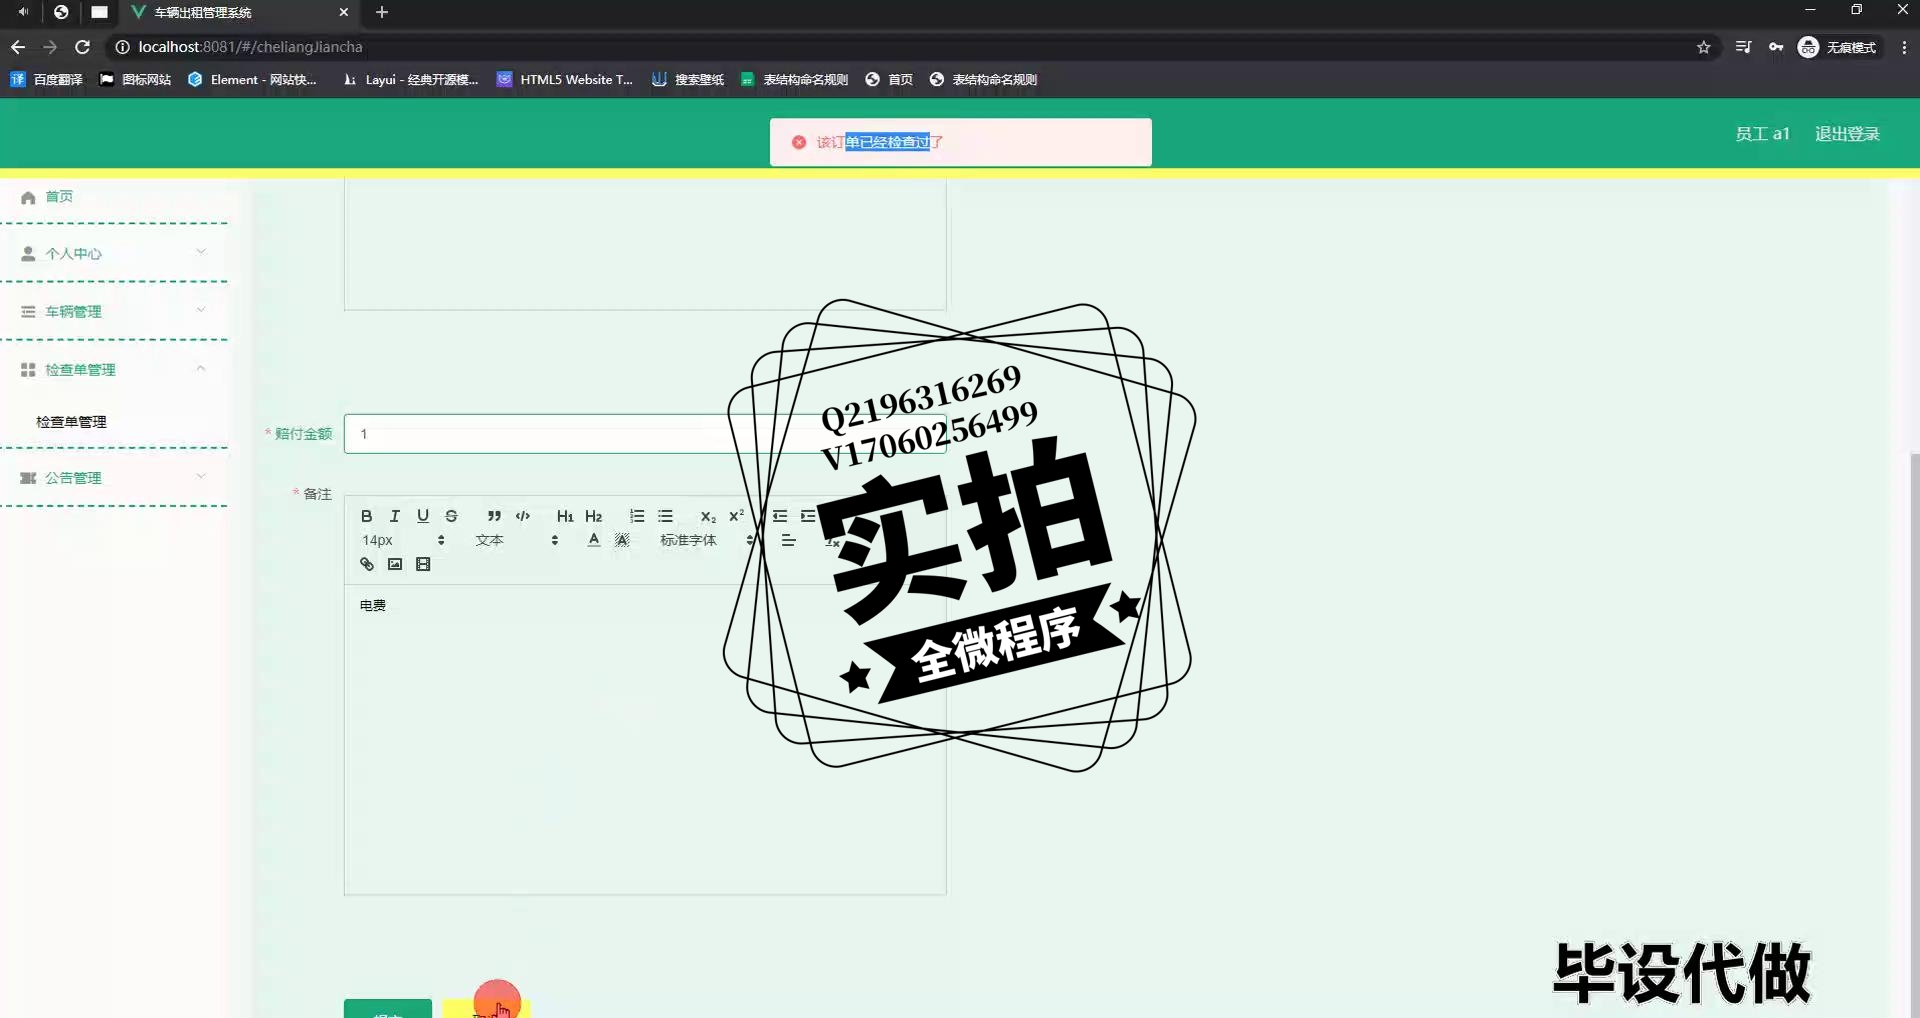Expand the 公告管理 sidebar menu
This screenshot has width=1920, height=1018.
[114, 478]
